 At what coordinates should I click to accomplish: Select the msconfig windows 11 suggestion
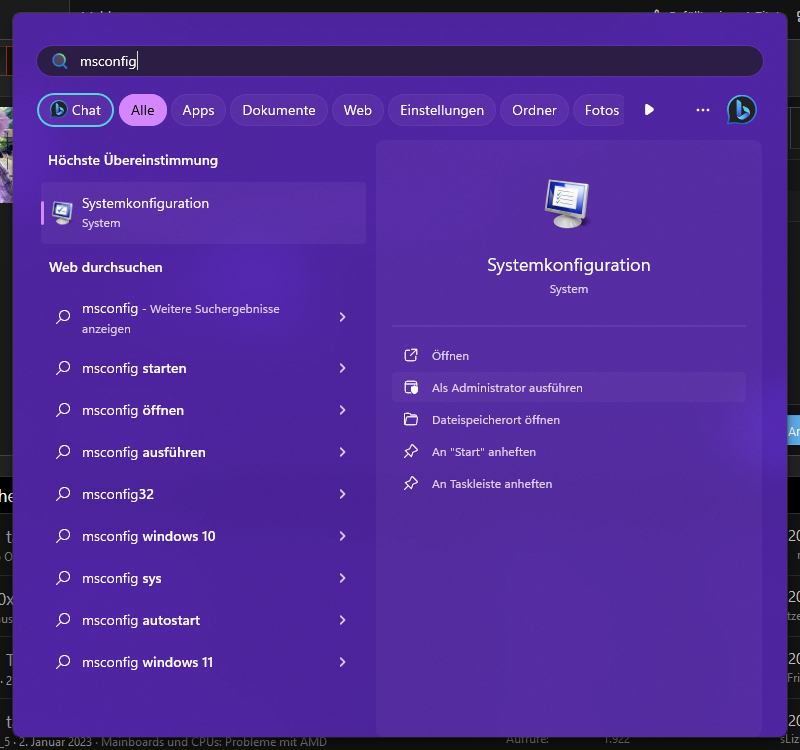pyautogui.click(x=204, y=662)
